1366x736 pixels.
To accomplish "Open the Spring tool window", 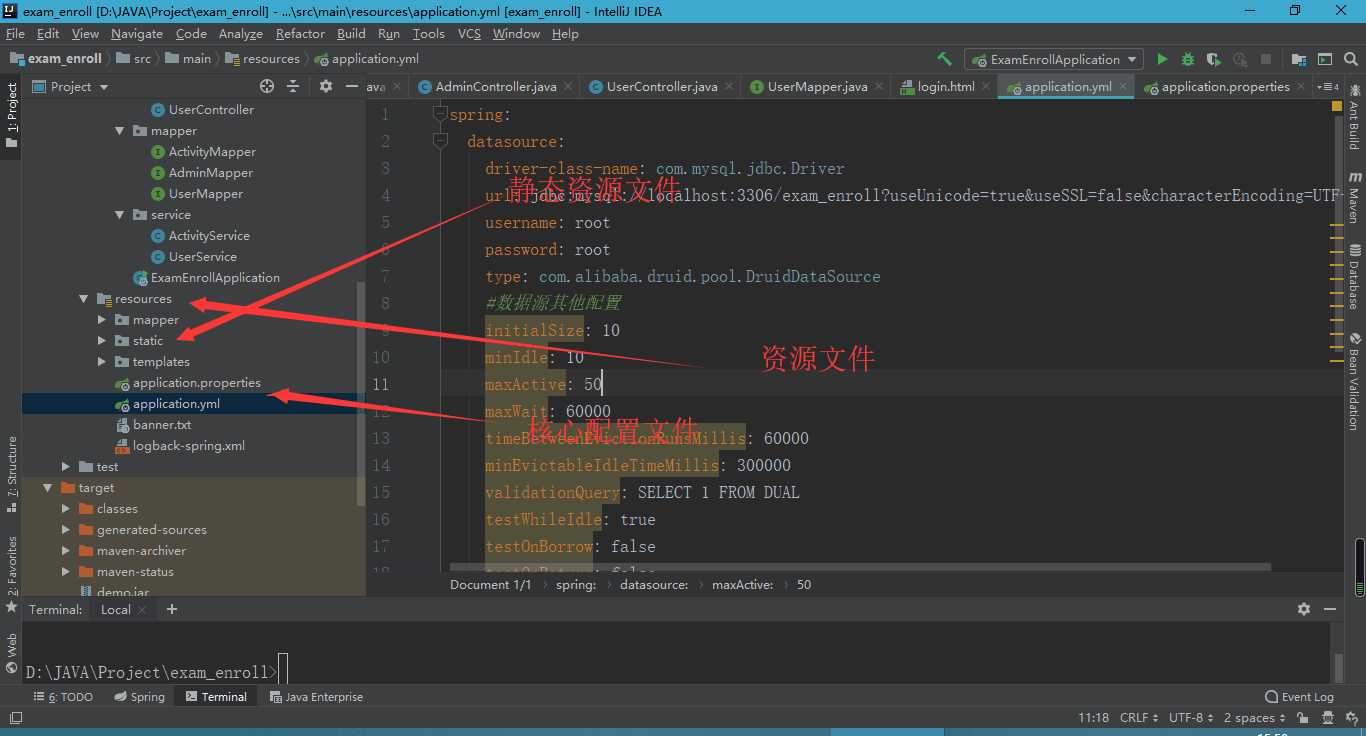I will 139,697.
